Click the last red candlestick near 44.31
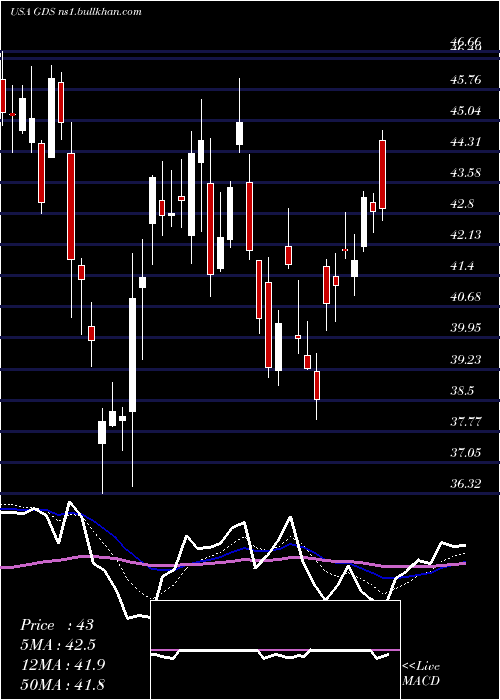 [x=383, y=175]
